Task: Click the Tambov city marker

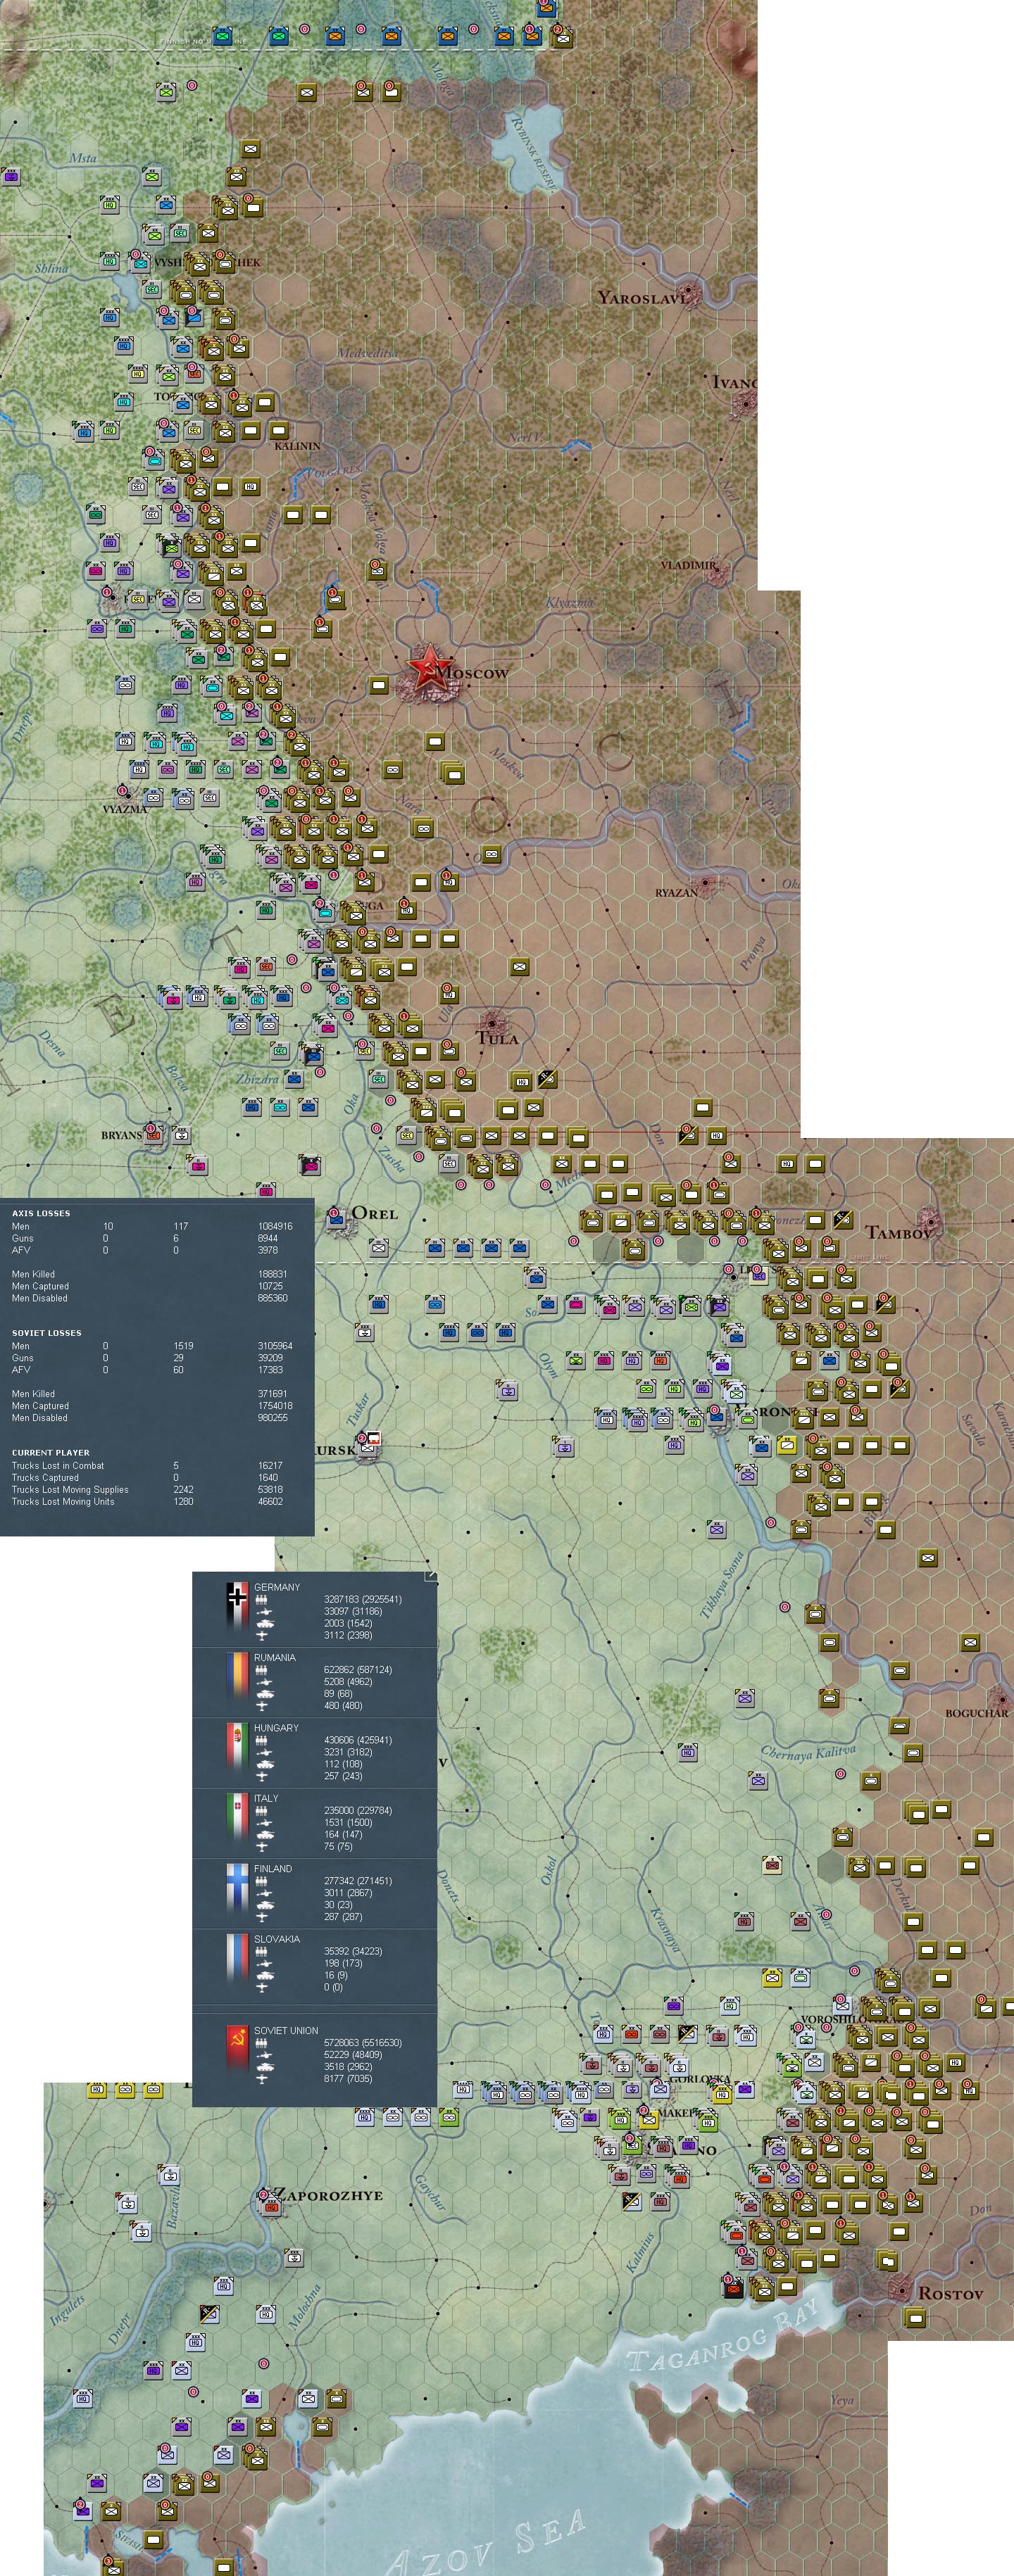Action: coord(932,1221)
